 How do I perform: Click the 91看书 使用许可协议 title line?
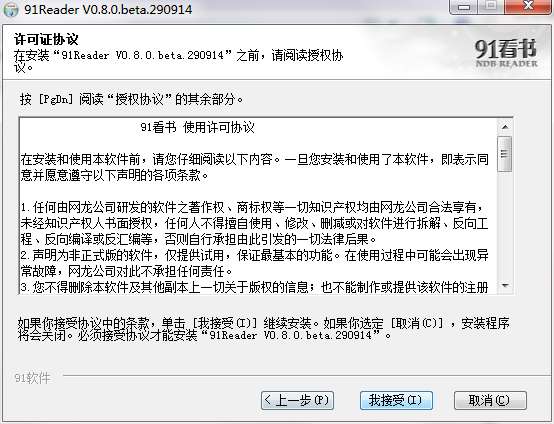point(197,128)
